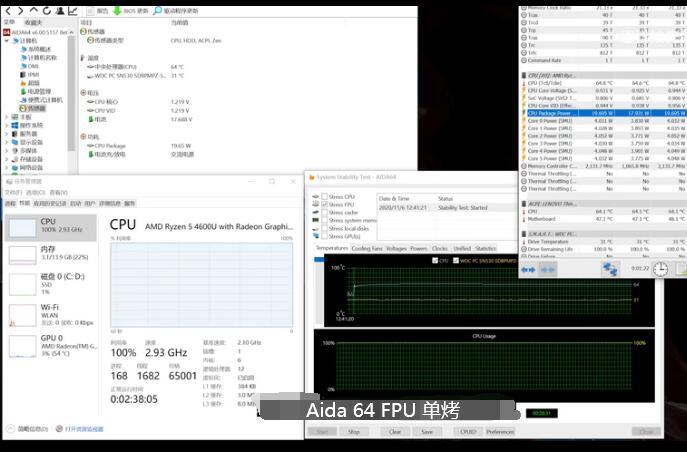Viewport: 687px width, 452px height.
Task: Open Preferences in Stability Test
Action: 500,432
